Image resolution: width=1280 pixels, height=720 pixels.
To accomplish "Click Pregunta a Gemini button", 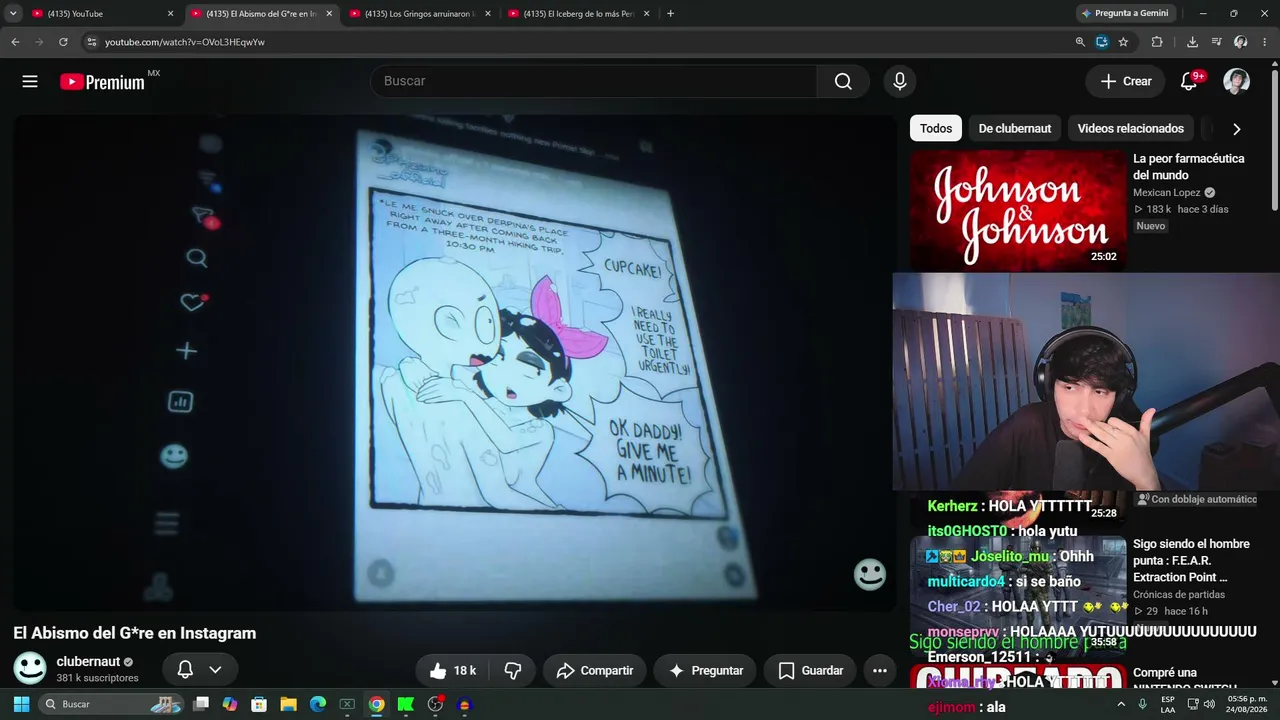I will pos(1124,14).
